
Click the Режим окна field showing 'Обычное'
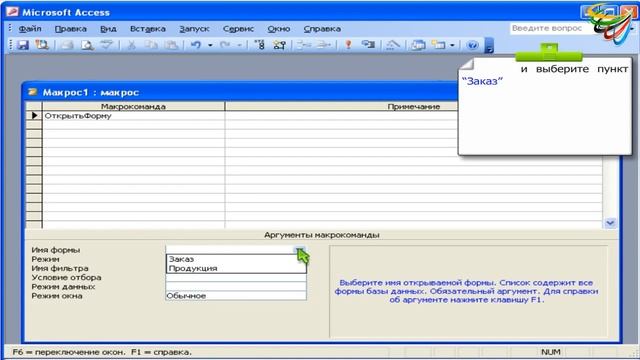click(236, 296)
